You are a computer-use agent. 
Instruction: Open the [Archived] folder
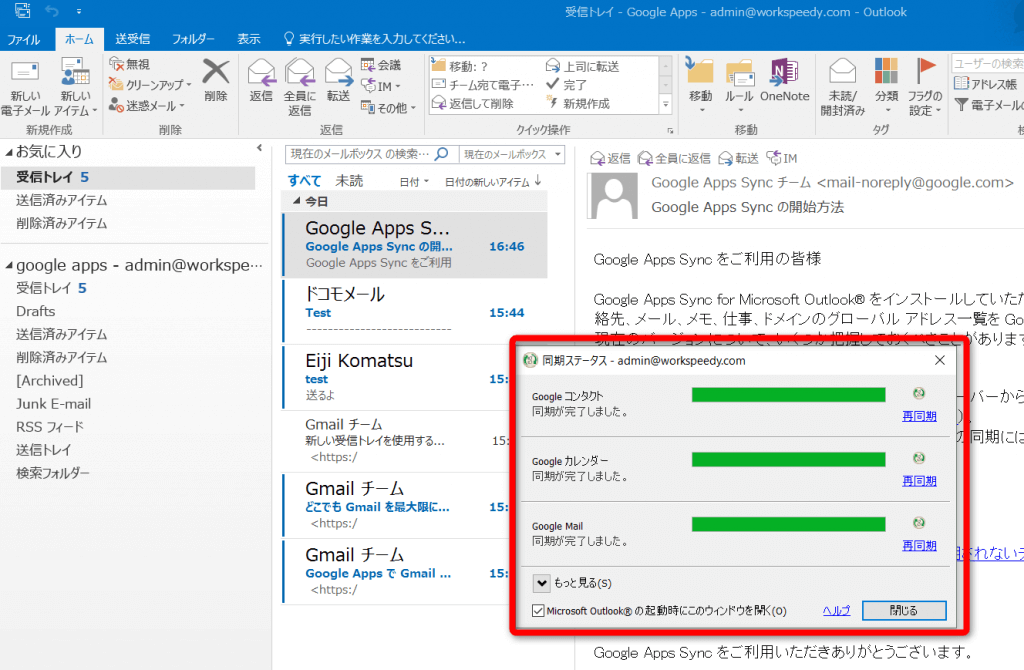50,381
